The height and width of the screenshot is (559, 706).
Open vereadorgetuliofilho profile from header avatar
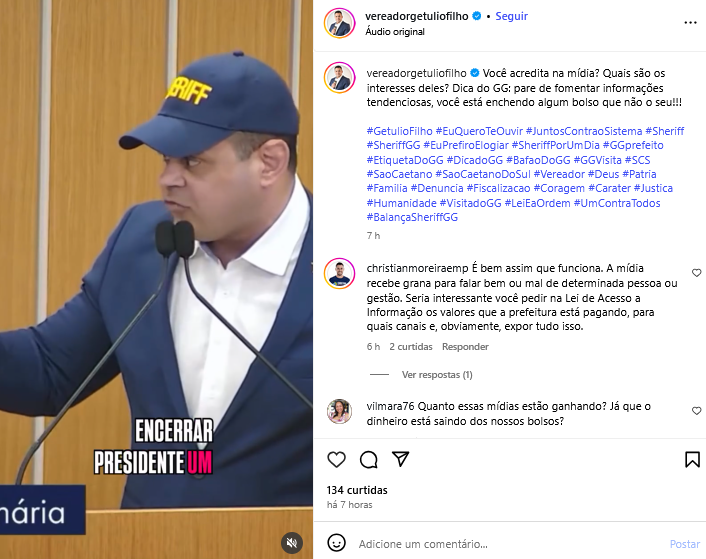(339, 23)
